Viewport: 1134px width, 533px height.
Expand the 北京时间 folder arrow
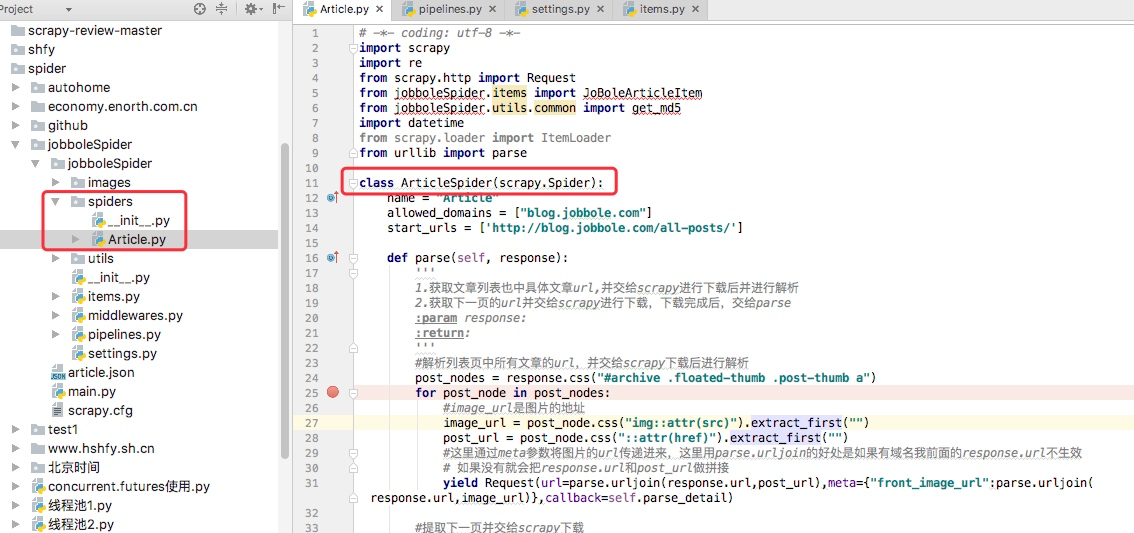pos(15,467)
